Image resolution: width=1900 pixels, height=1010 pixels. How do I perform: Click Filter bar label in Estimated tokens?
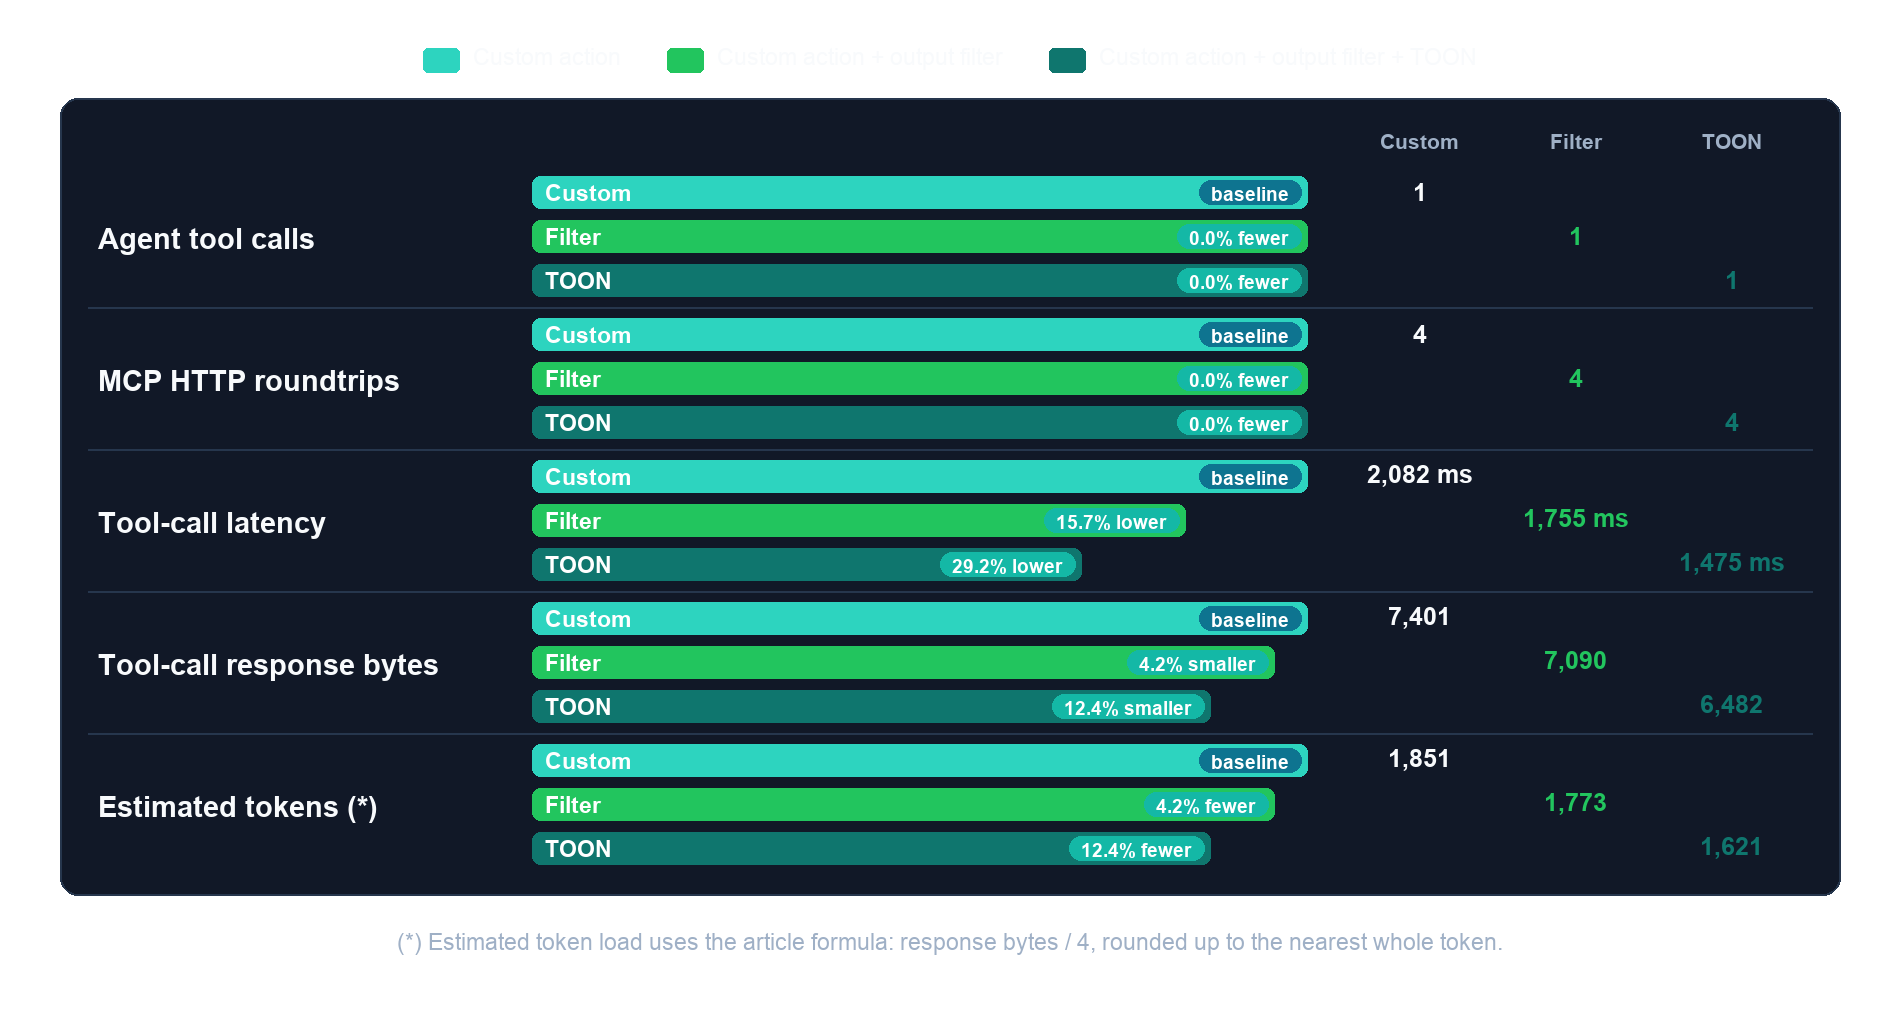pos(573,805)
